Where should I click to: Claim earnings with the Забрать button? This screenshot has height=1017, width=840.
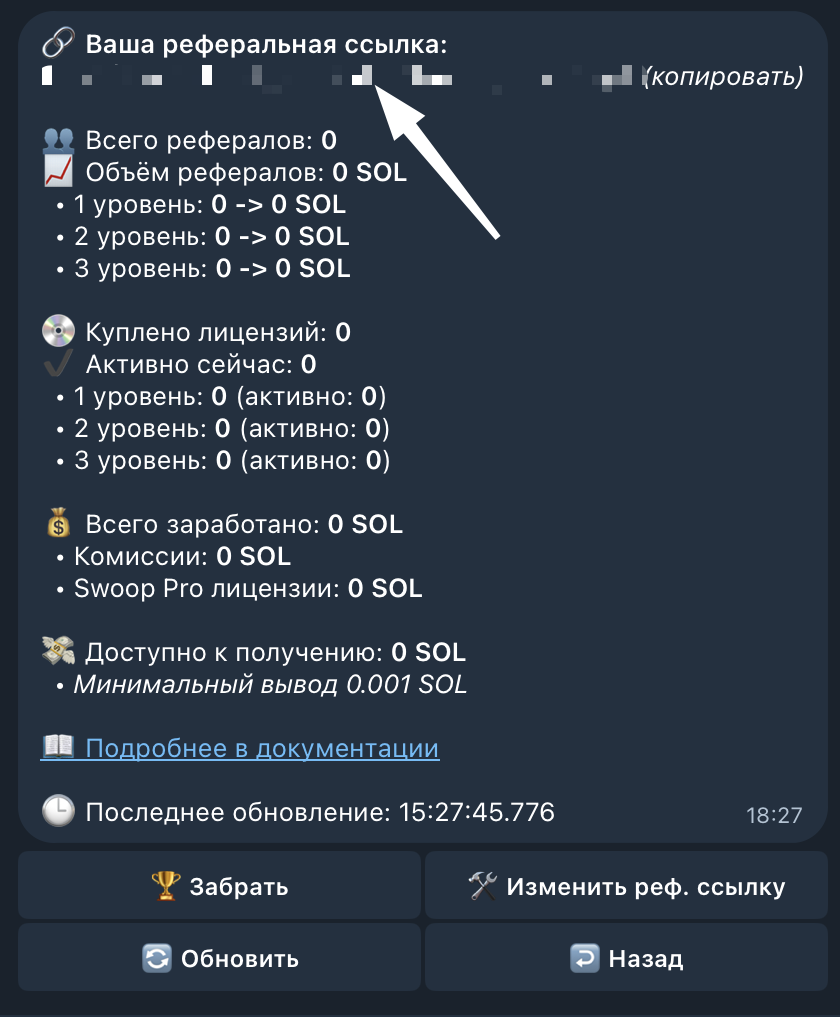tap(219, 885)
